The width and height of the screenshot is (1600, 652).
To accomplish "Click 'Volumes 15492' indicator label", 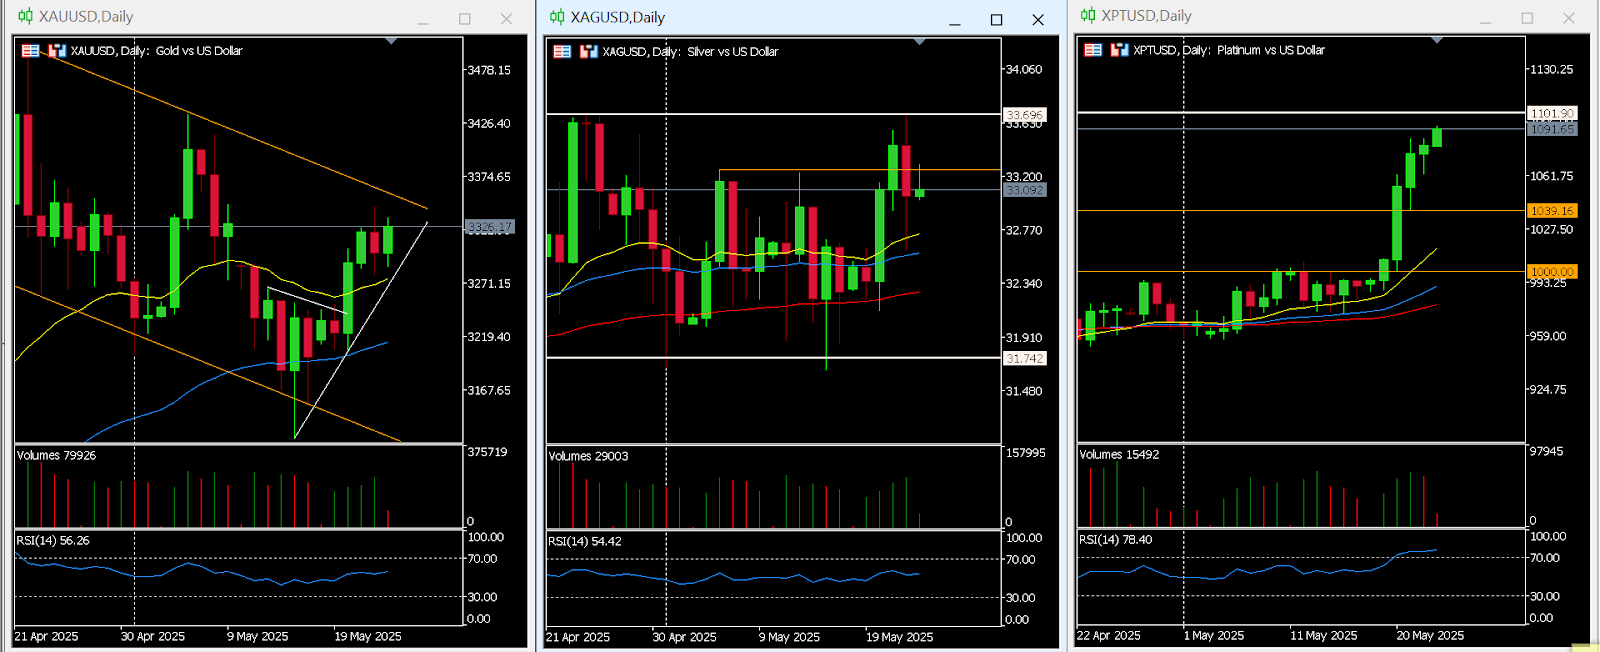I will tap(1120, 455).
